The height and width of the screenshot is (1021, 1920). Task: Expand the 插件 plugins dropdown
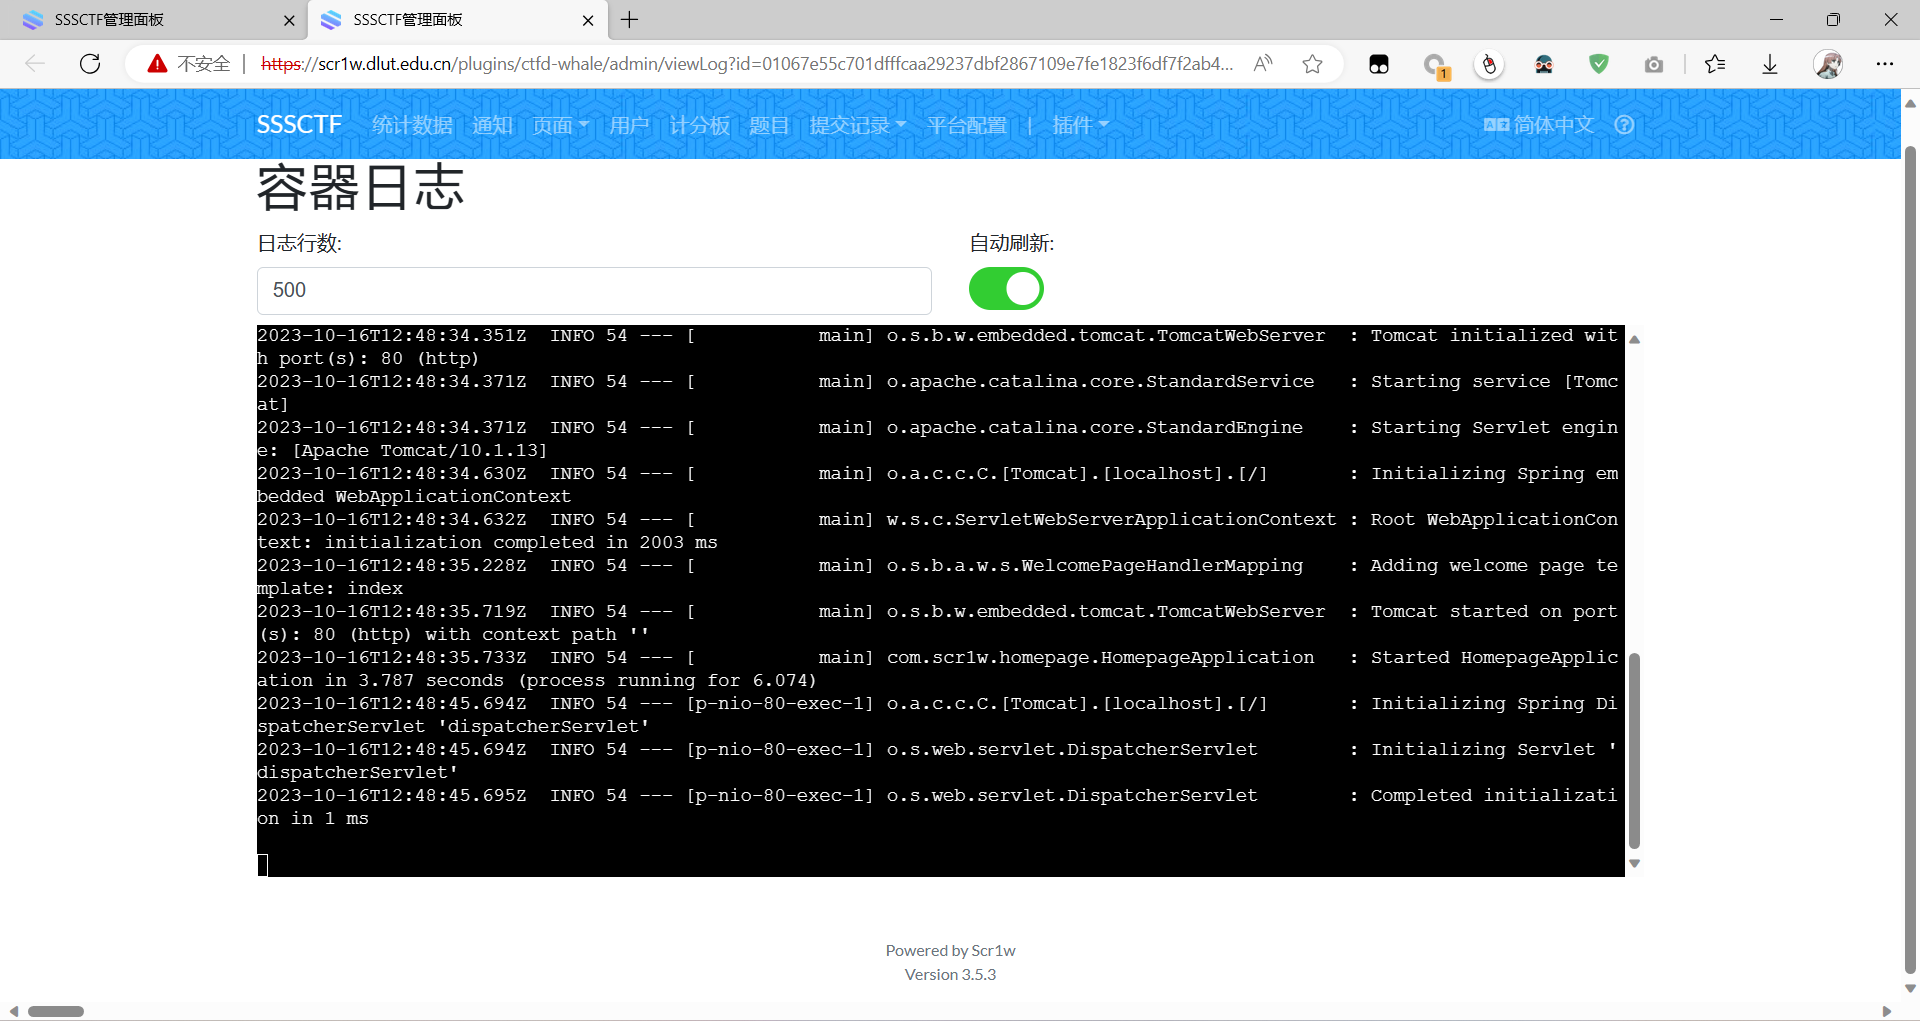(1080, 125)
